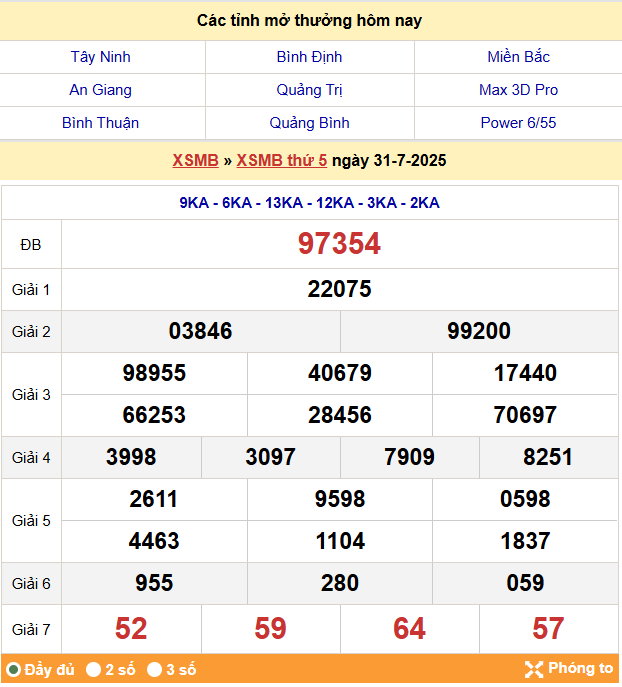Image resolution: width=622 pixels, height=687 pixels.
Task: Click the Giải 4 number 8251
Action: (x=548, y=457)
